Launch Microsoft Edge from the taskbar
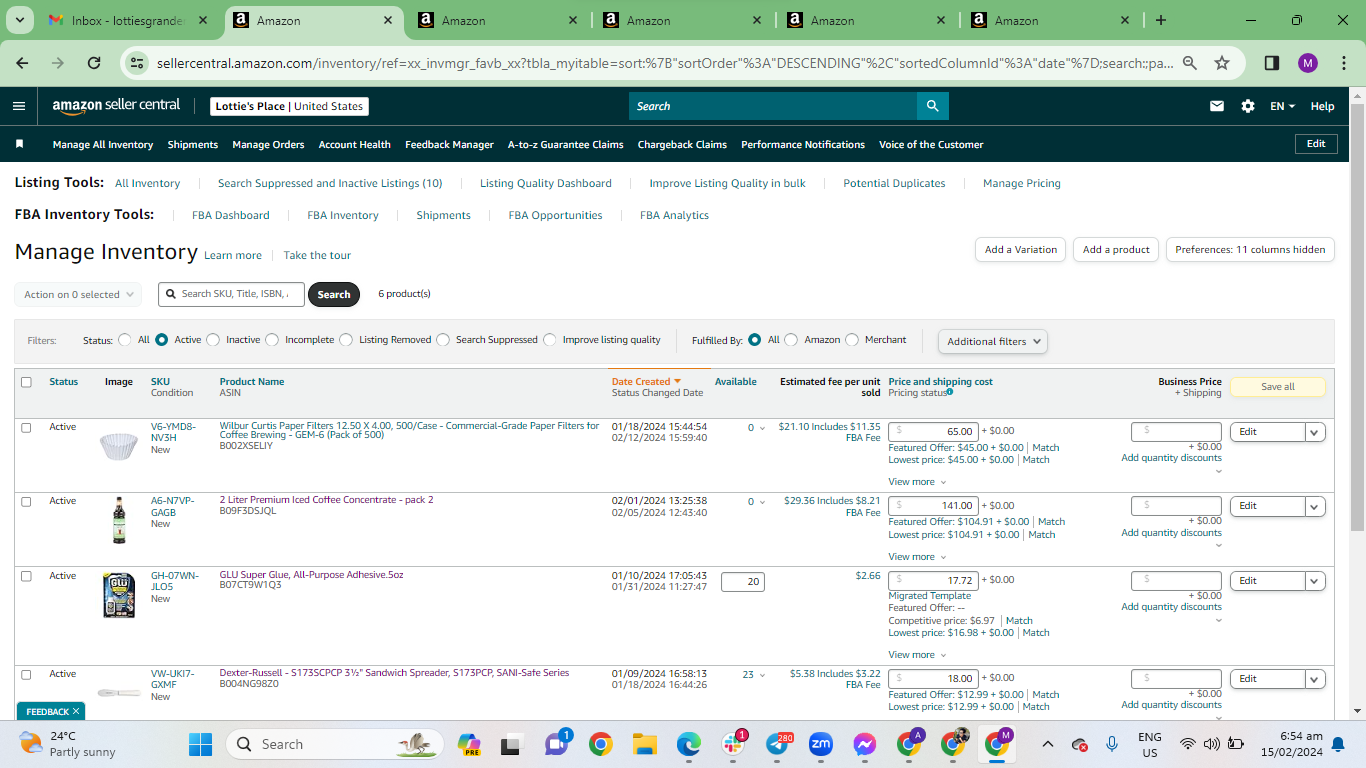This screenshot has width=1366, height=768. tap(688, 744)
